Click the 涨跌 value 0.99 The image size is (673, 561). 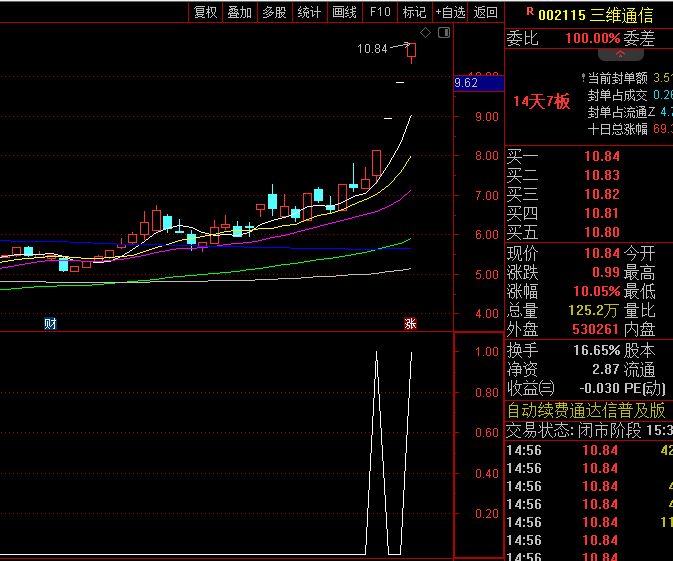pos(606,272)
